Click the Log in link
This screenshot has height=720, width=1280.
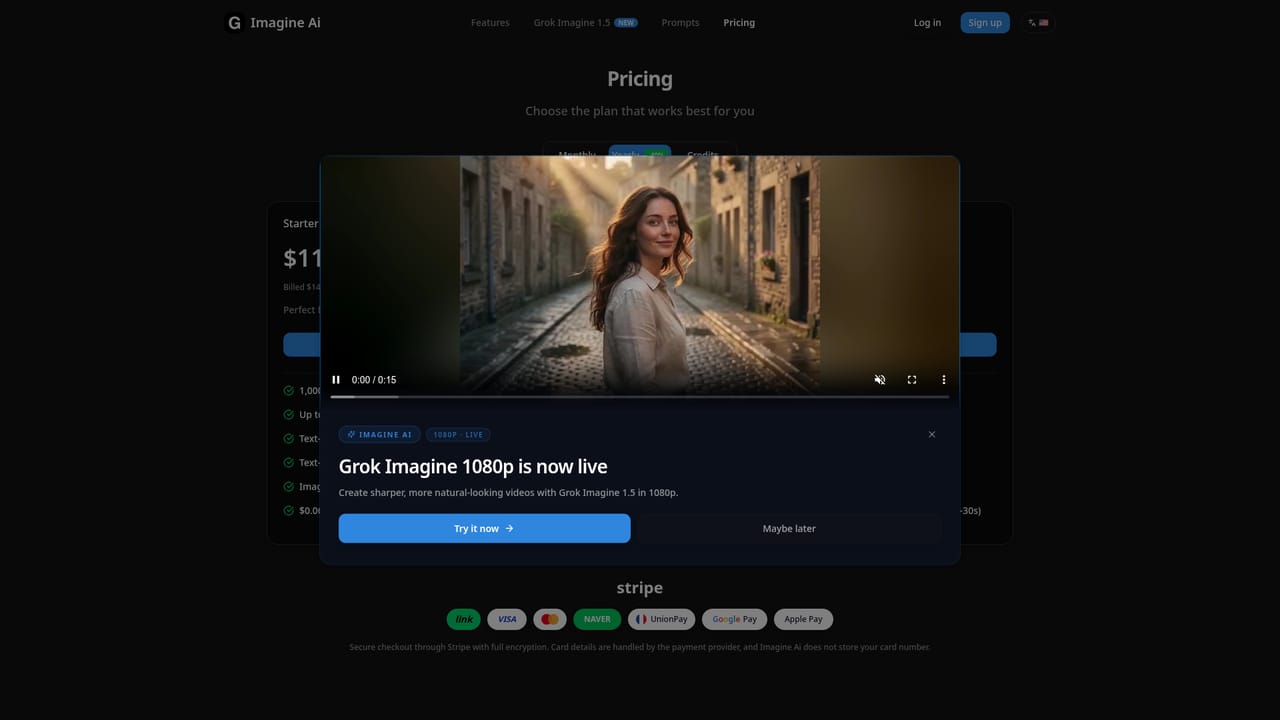tap(927, 22)
